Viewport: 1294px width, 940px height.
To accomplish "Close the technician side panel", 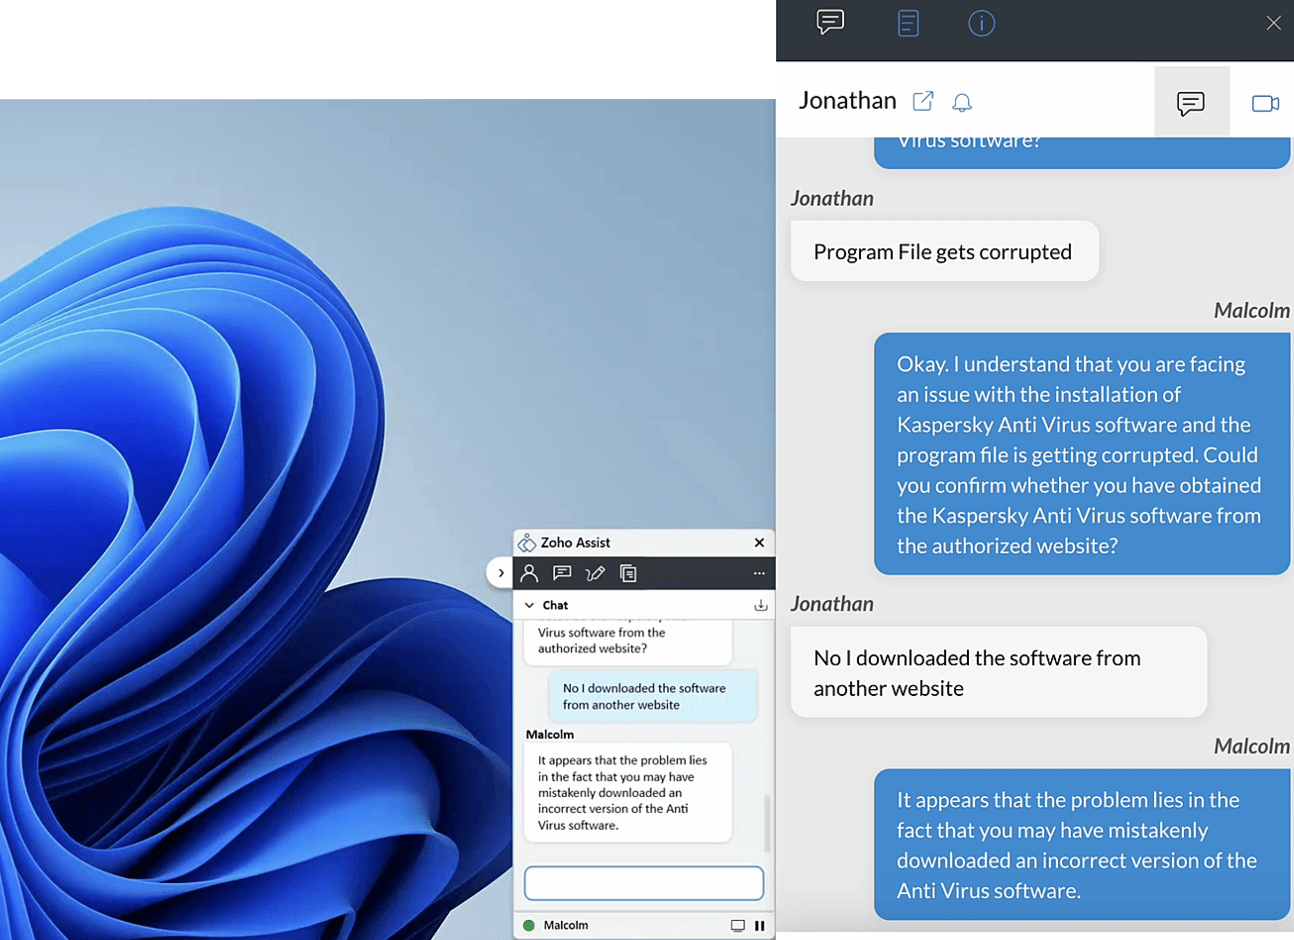I will click(1273, 23).
